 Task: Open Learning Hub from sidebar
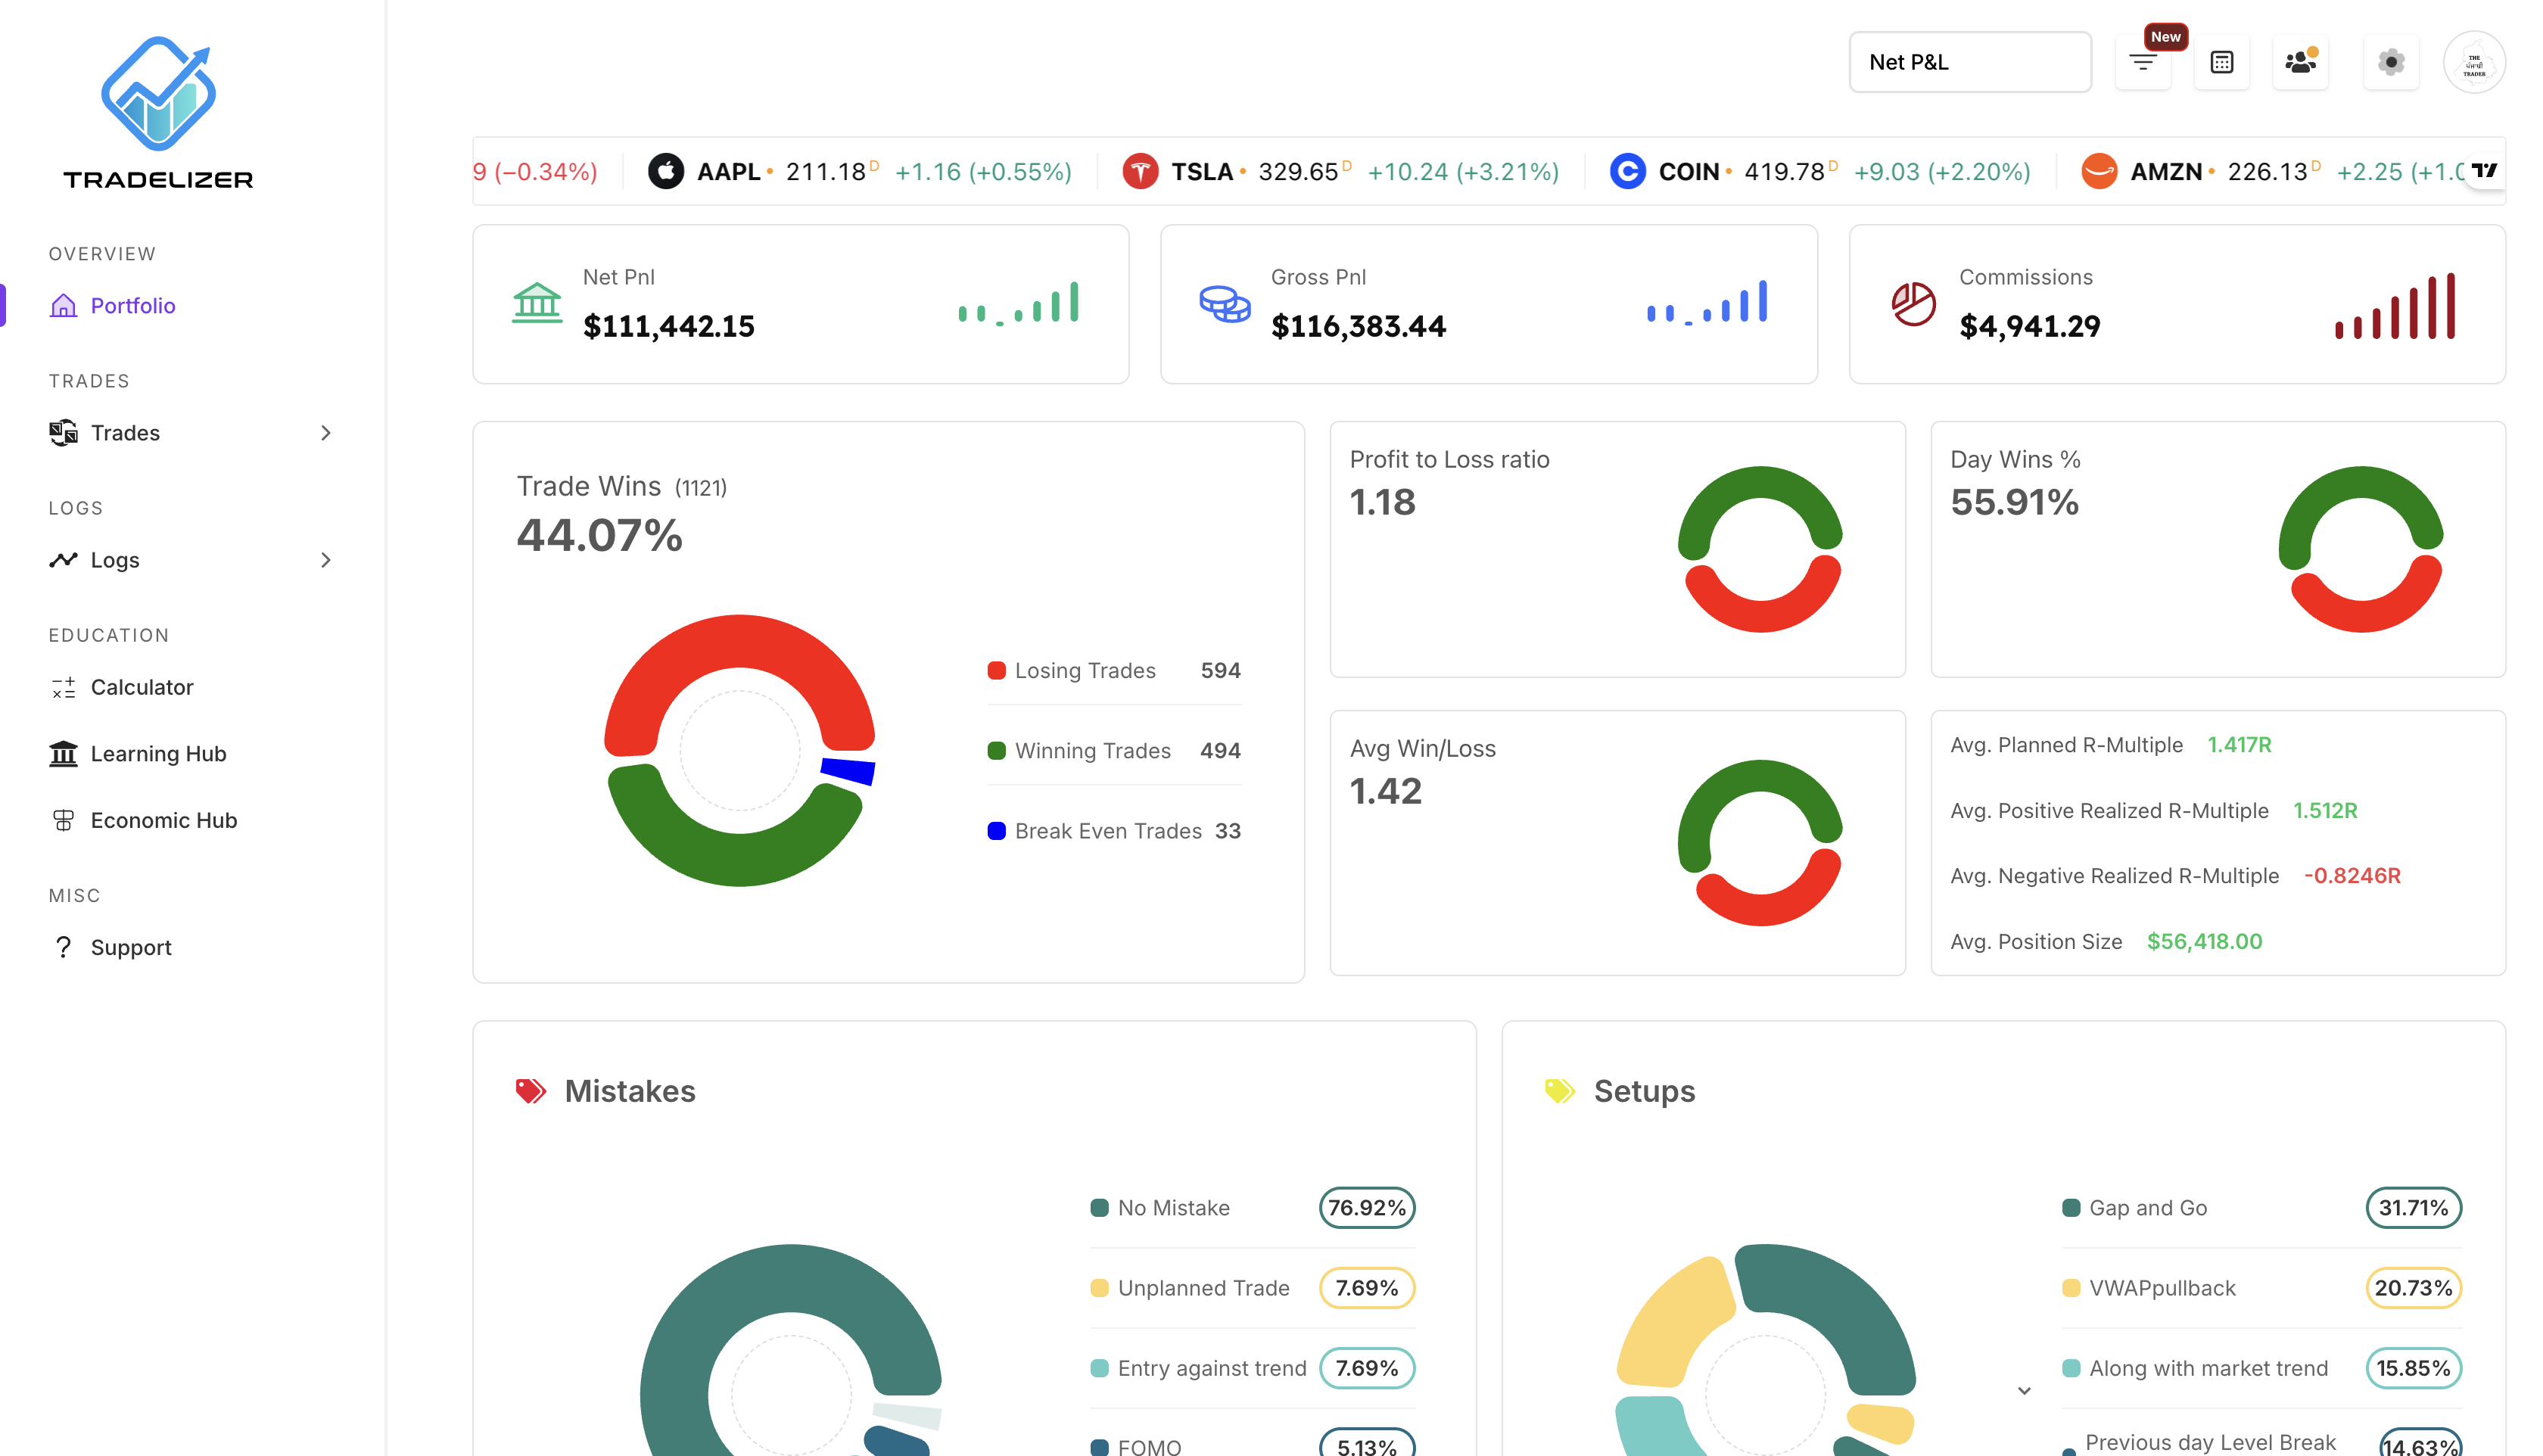tap(158, 754)
